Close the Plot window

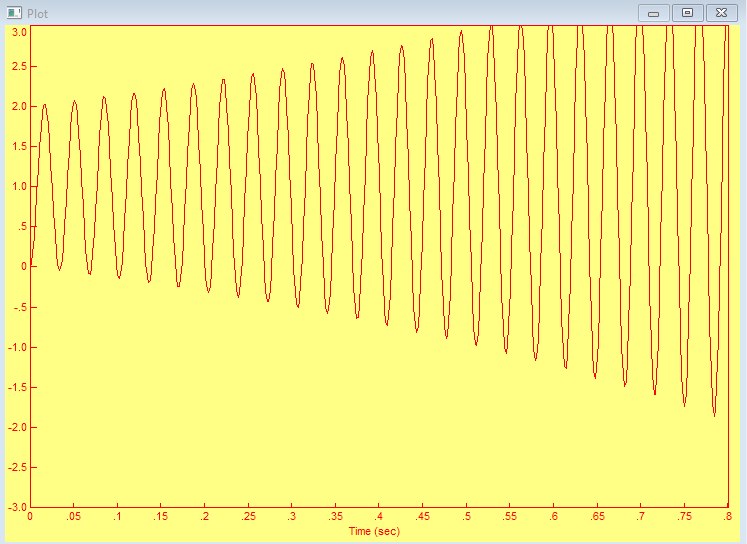721,13
